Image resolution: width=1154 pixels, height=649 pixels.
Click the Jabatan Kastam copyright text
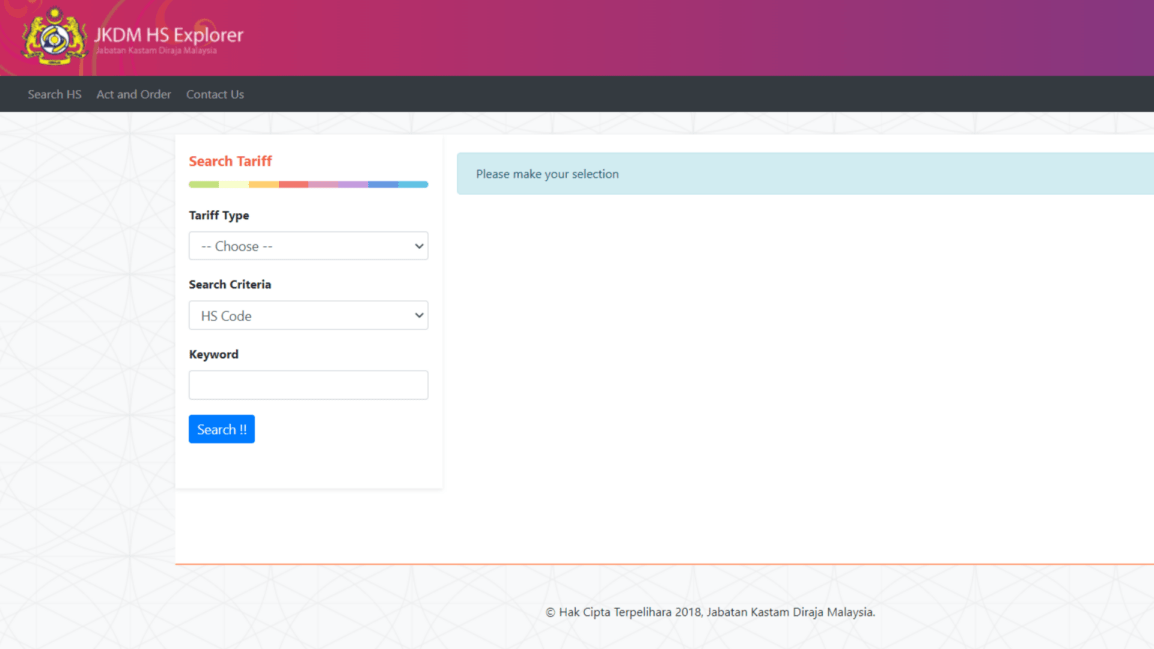(x=710, y=611)
